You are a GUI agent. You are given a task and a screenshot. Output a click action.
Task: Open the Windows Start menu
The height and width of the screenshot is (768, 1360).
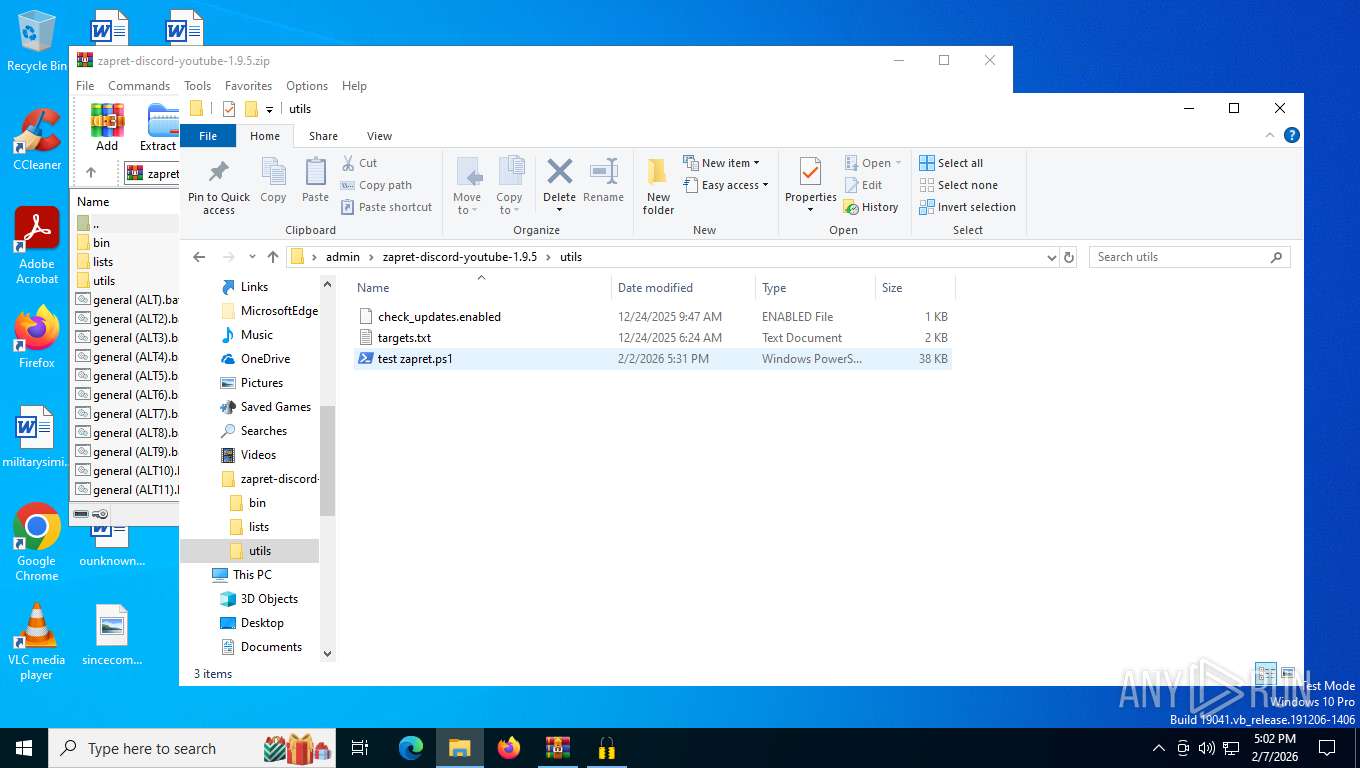[24, 748]
